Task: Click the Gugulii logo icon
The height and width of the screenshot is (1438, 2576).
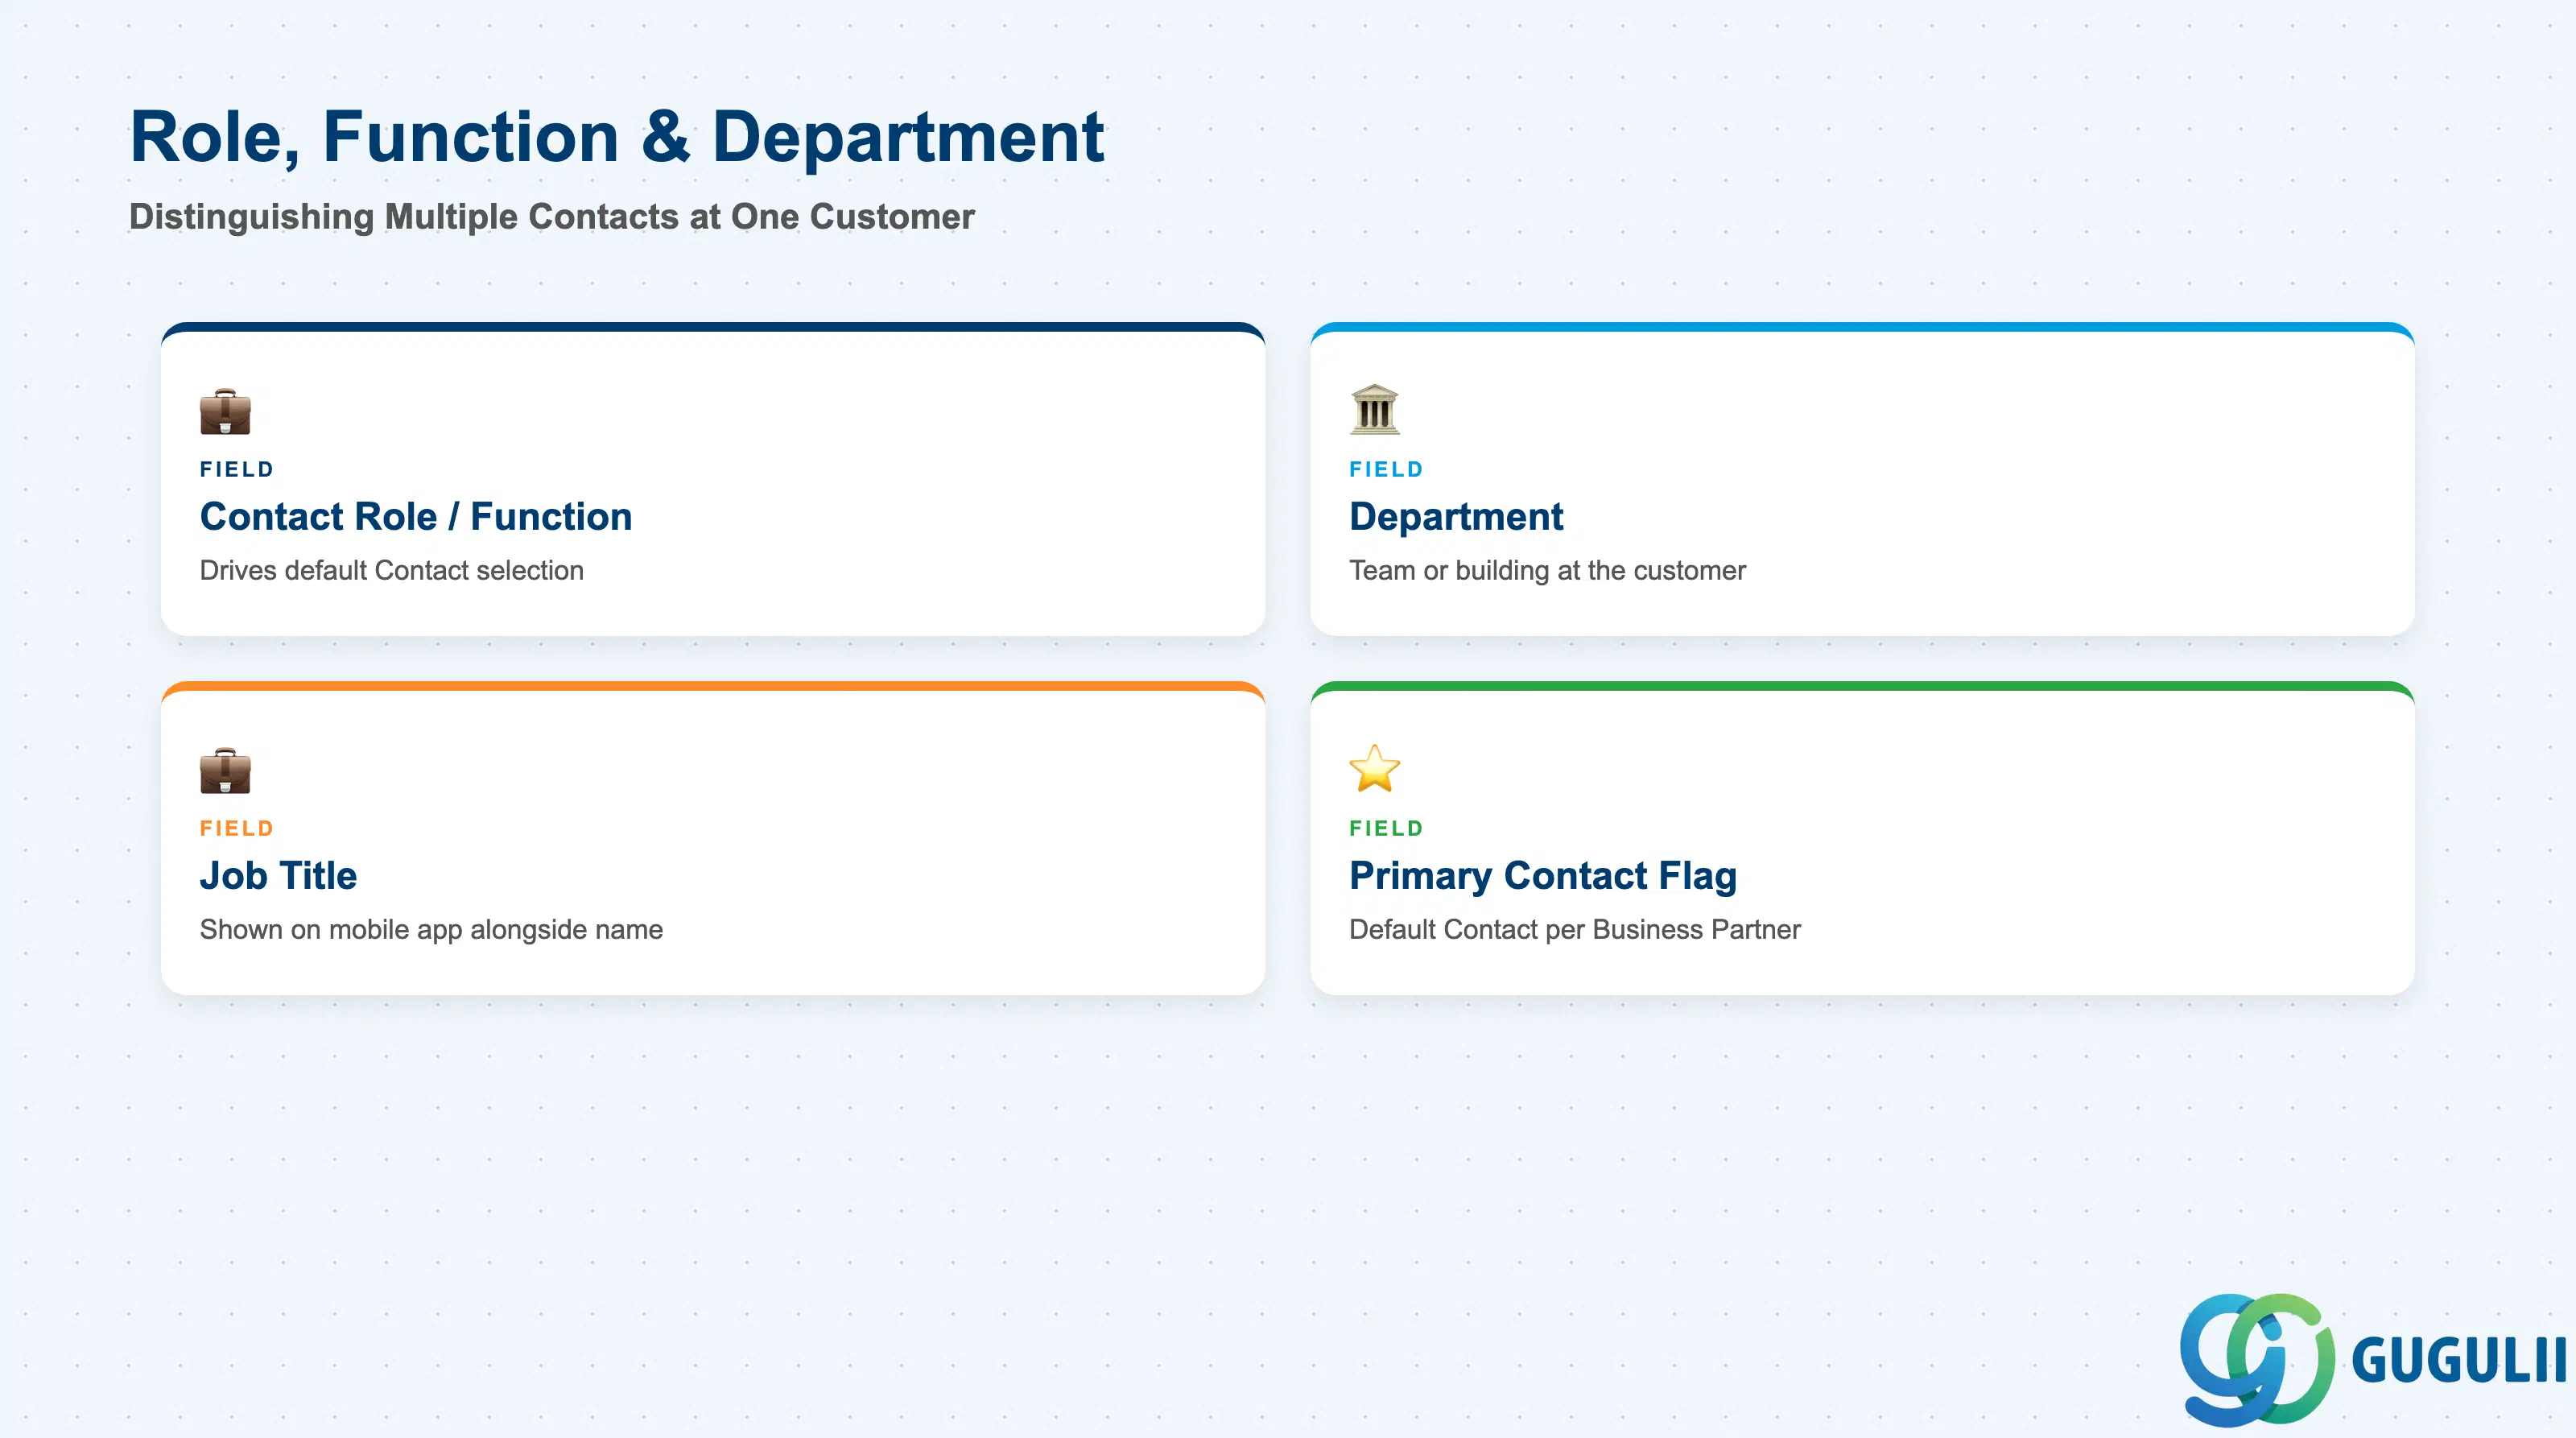Action: 2257,1359
